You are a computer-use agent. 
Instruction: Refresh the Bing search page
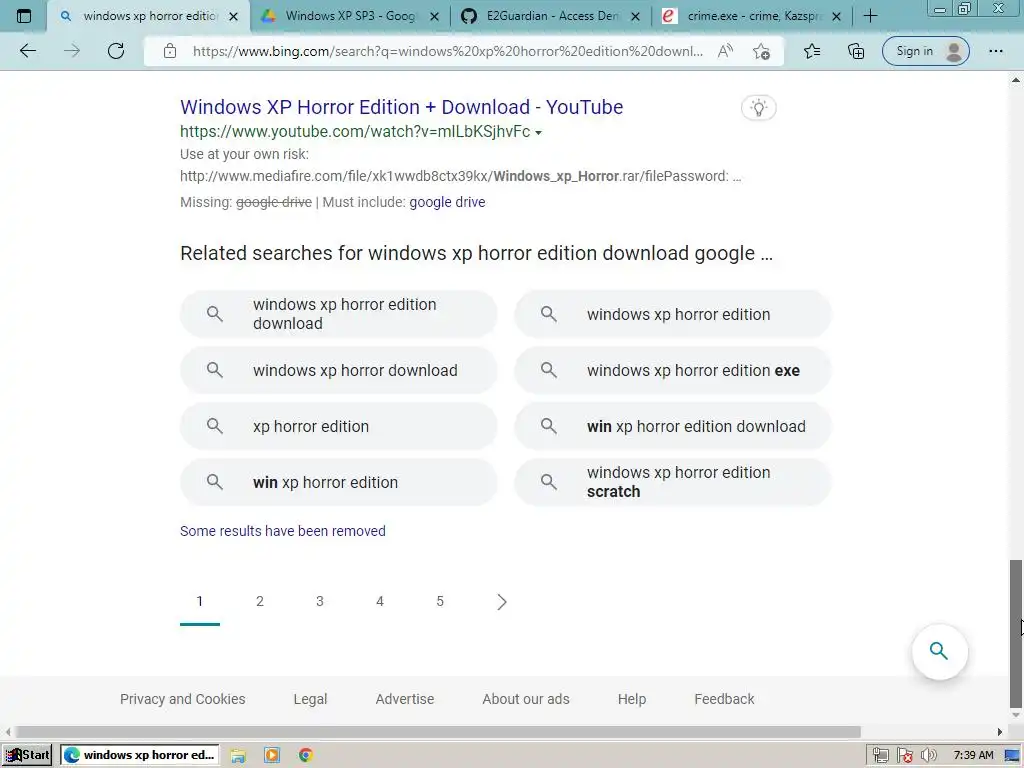click(116, 51)
